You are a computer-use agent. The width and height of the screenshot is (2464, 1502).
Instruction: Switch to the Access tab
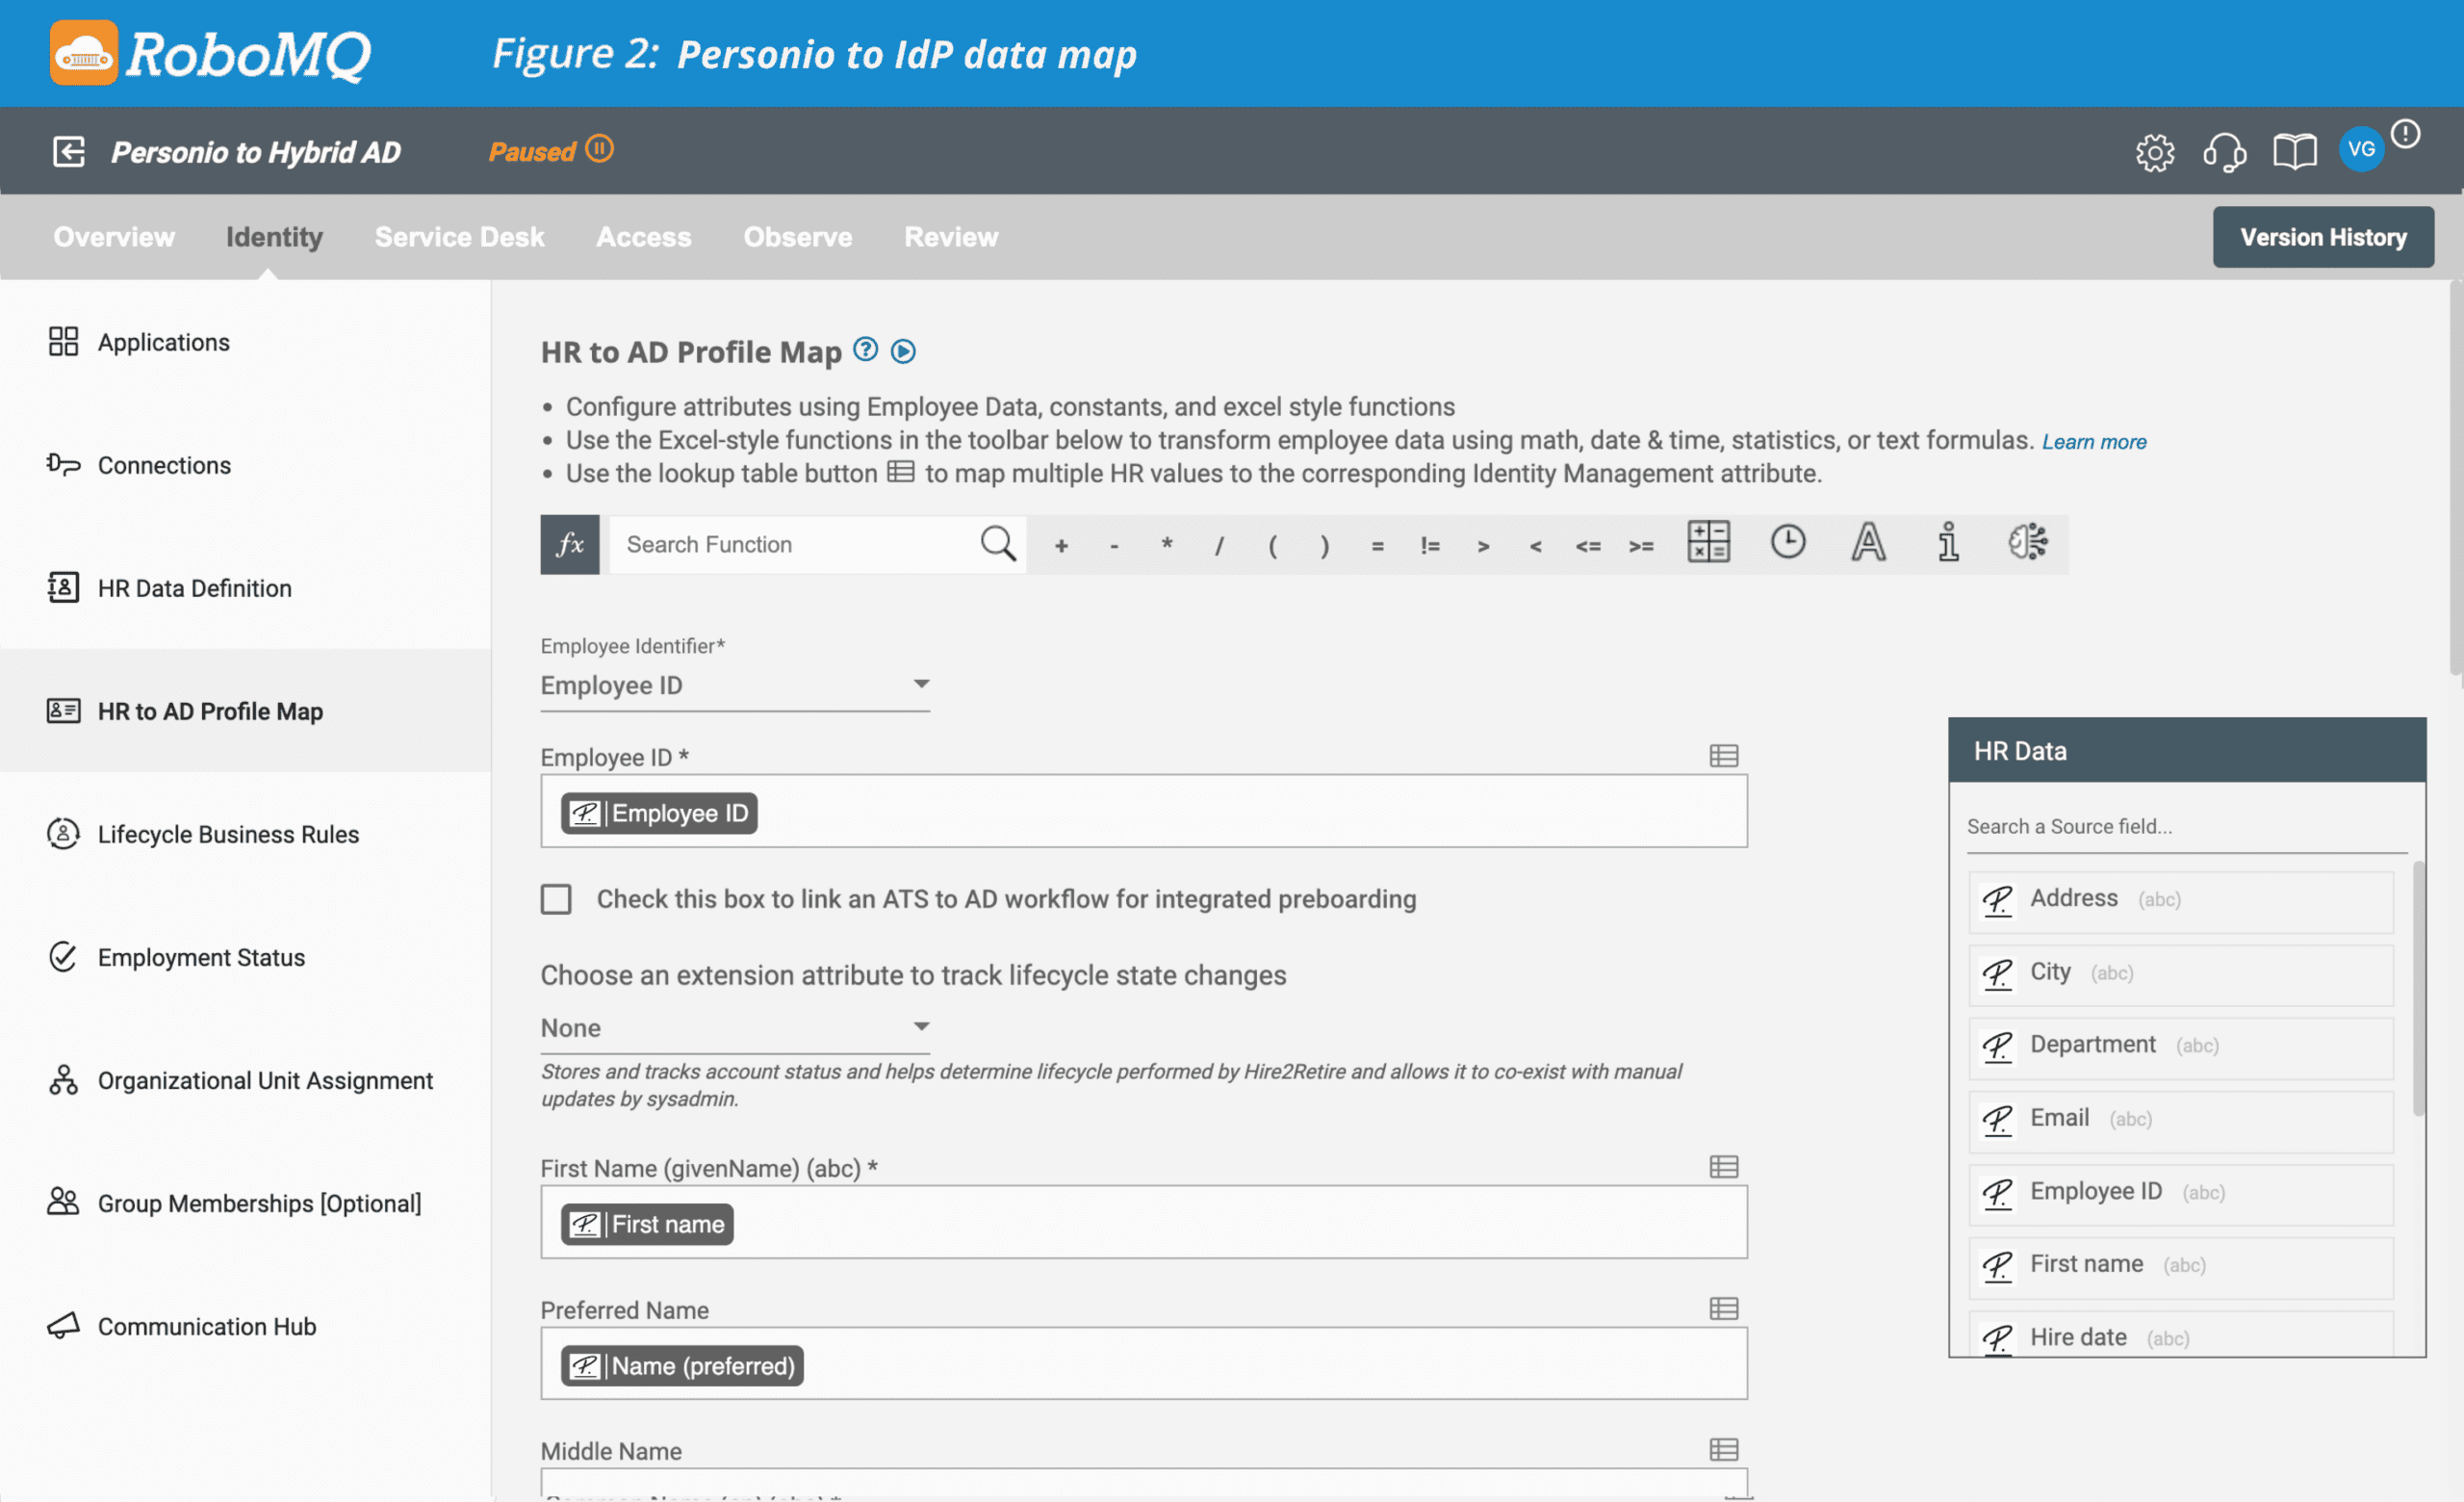click(643, 237)
